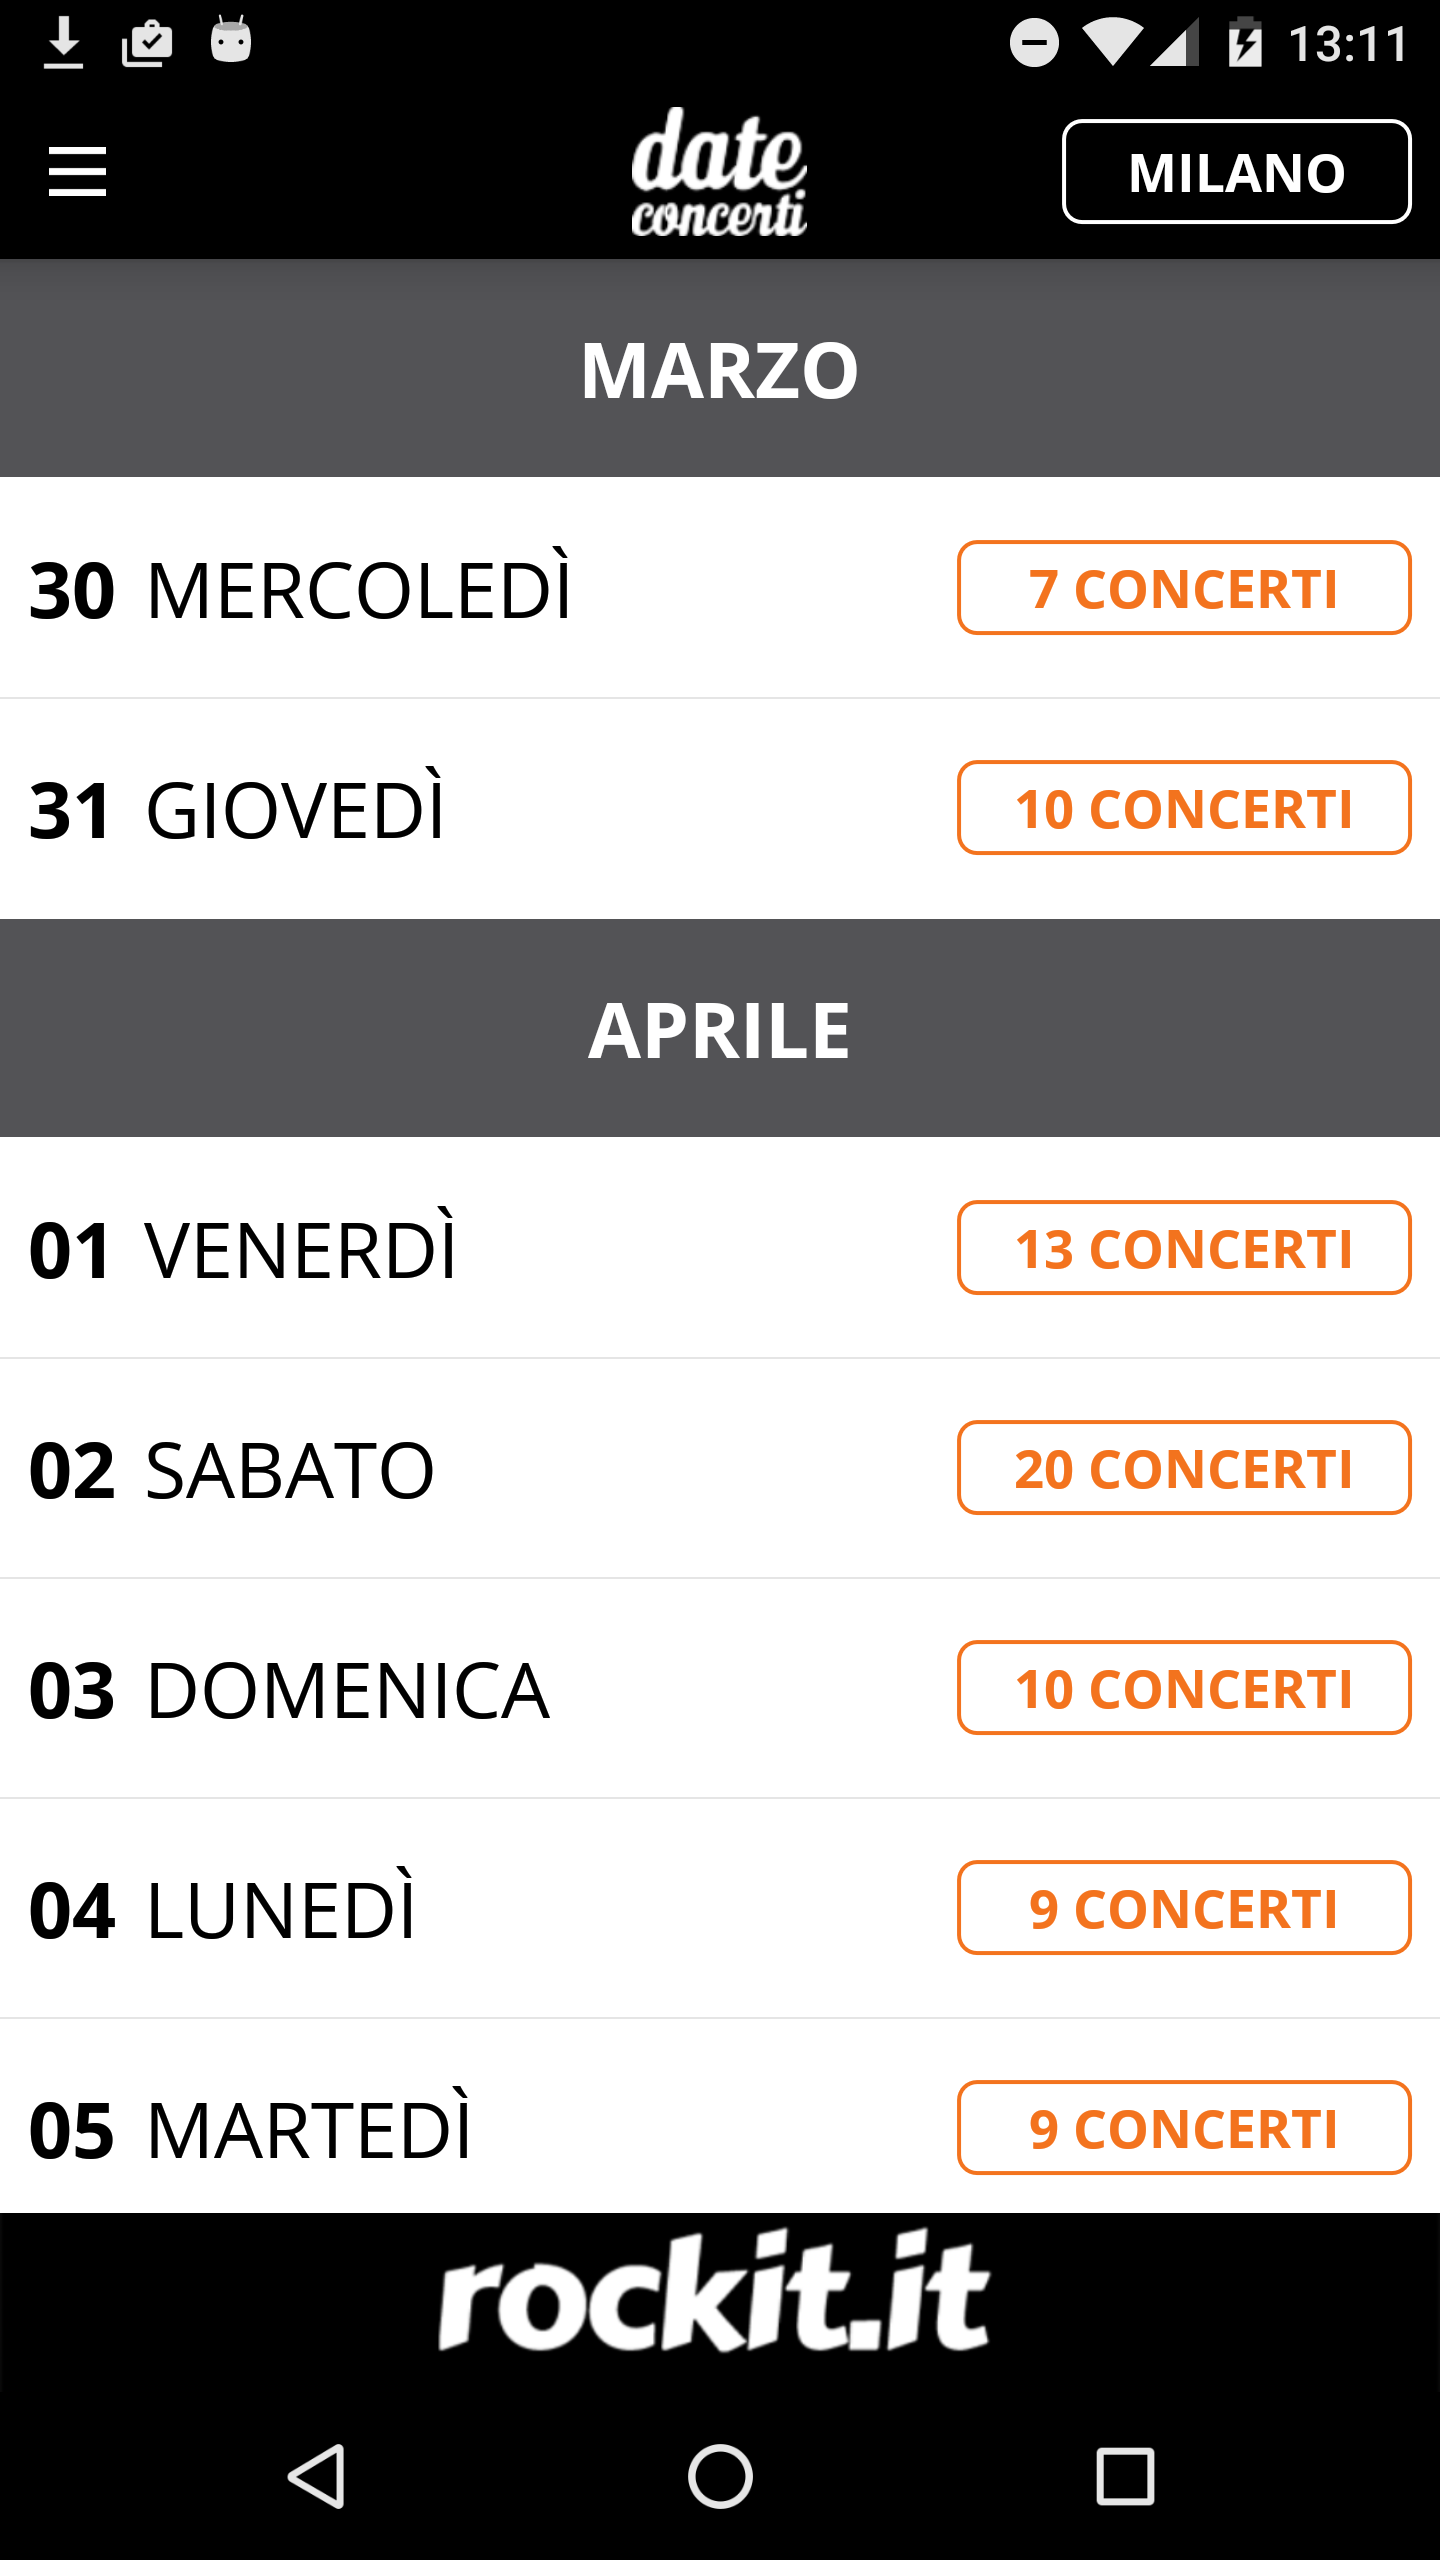This screenshot has width=1440, height=2560.
Task: Open 9 CONCERTI for Martedì 05
Action: click(x=1184, y=2128)
